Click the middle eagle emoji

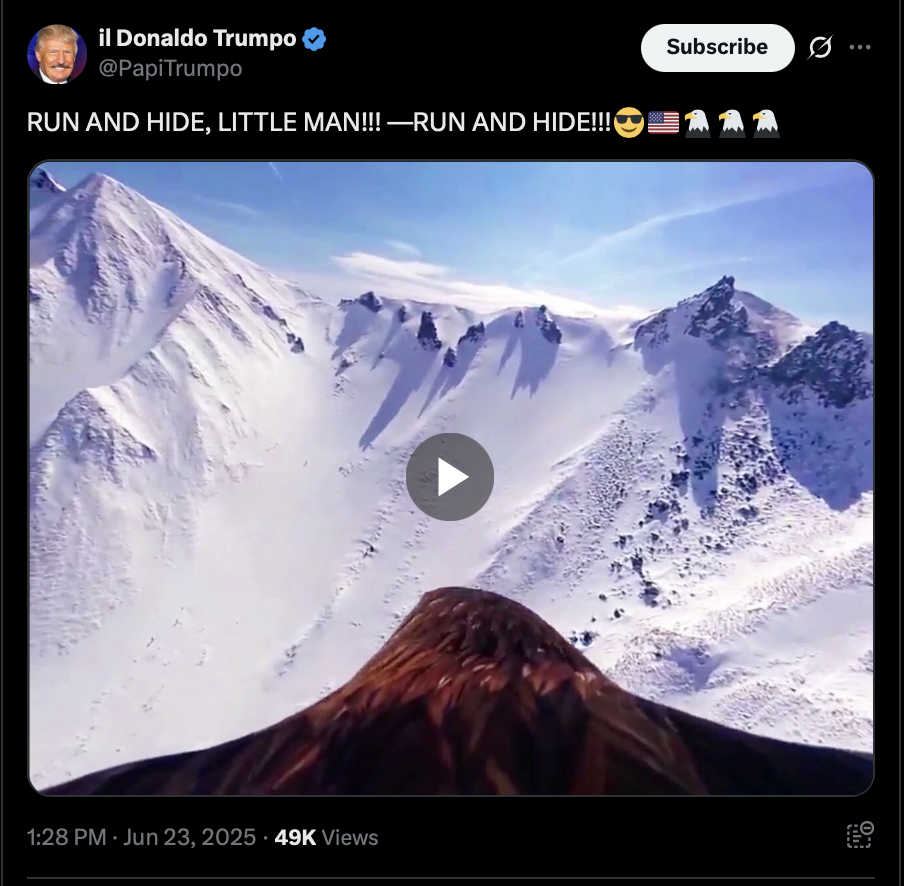[732, 123]
